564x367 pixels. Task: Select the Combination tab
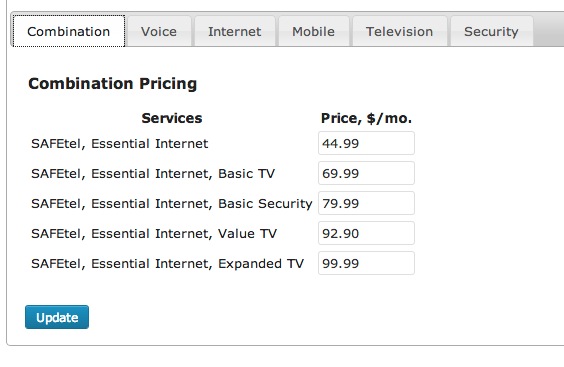69,31
